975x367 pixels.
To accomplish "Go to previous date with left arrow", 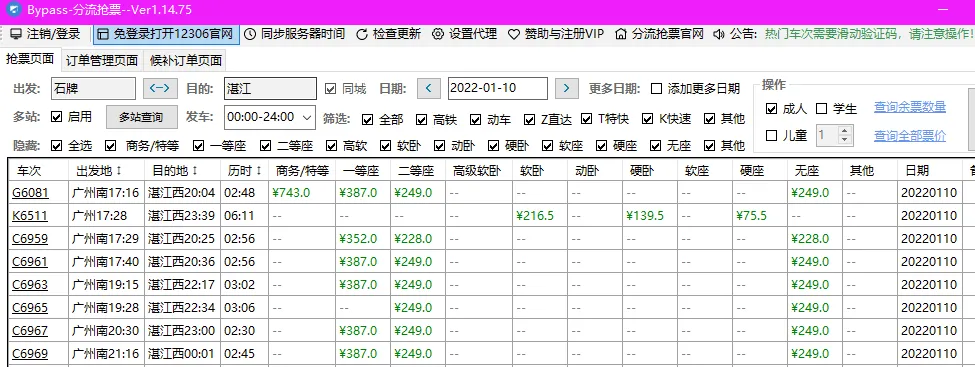I will click(x=428, y=88).
